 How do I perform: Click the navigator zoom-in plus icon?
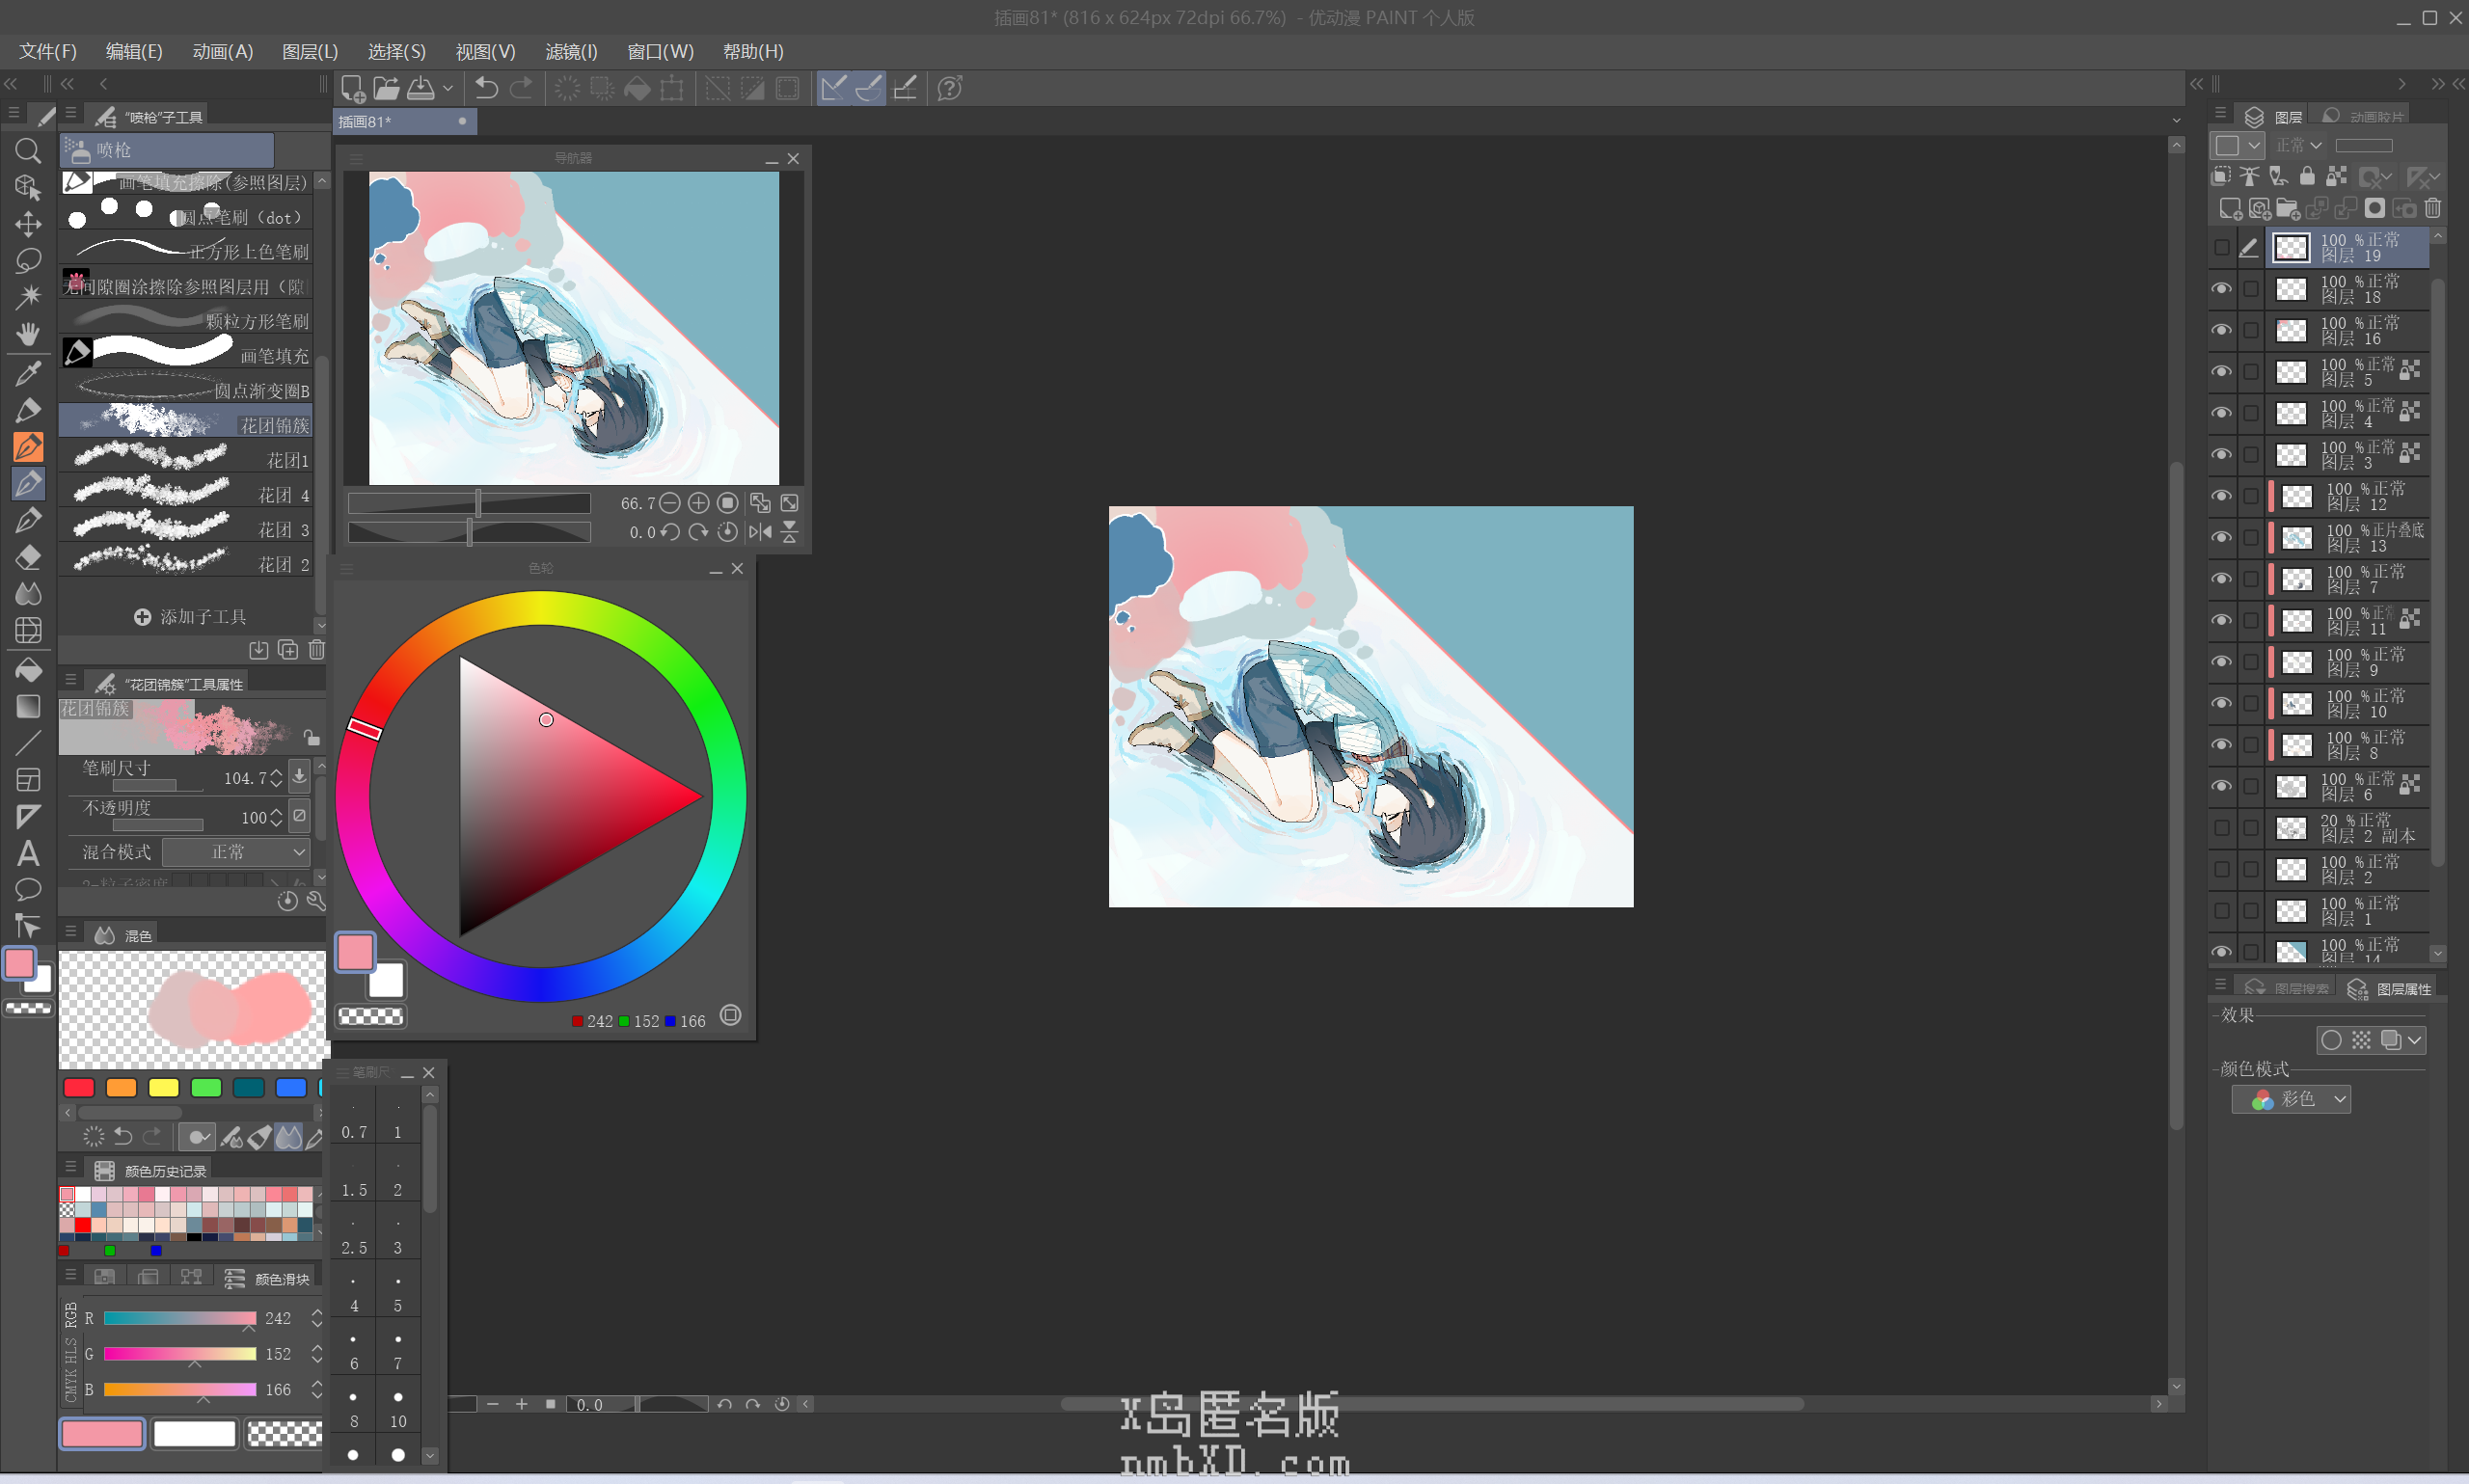[698, 503]
